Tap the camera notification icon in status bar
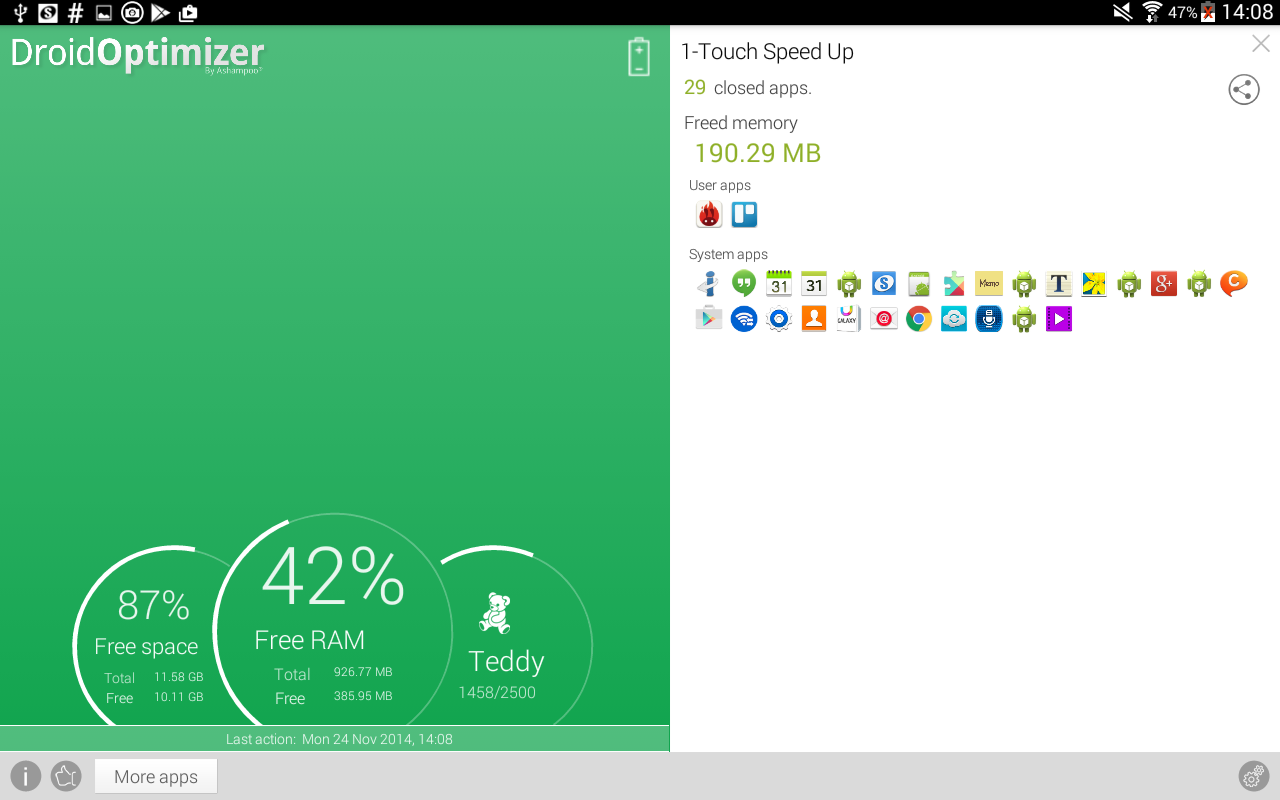Screen dimensions: 1280x800 (x=132, y=13)
